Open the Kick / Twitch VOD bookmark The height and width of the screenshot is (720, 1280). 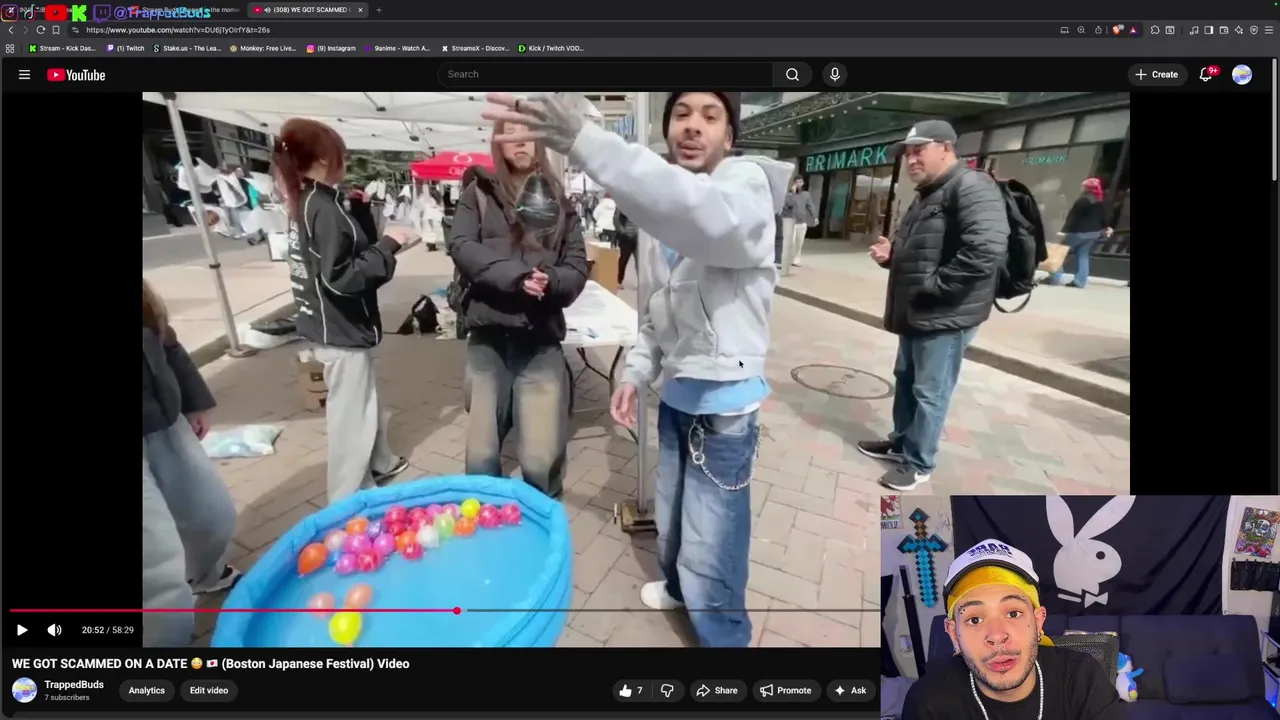coord(551,48)
